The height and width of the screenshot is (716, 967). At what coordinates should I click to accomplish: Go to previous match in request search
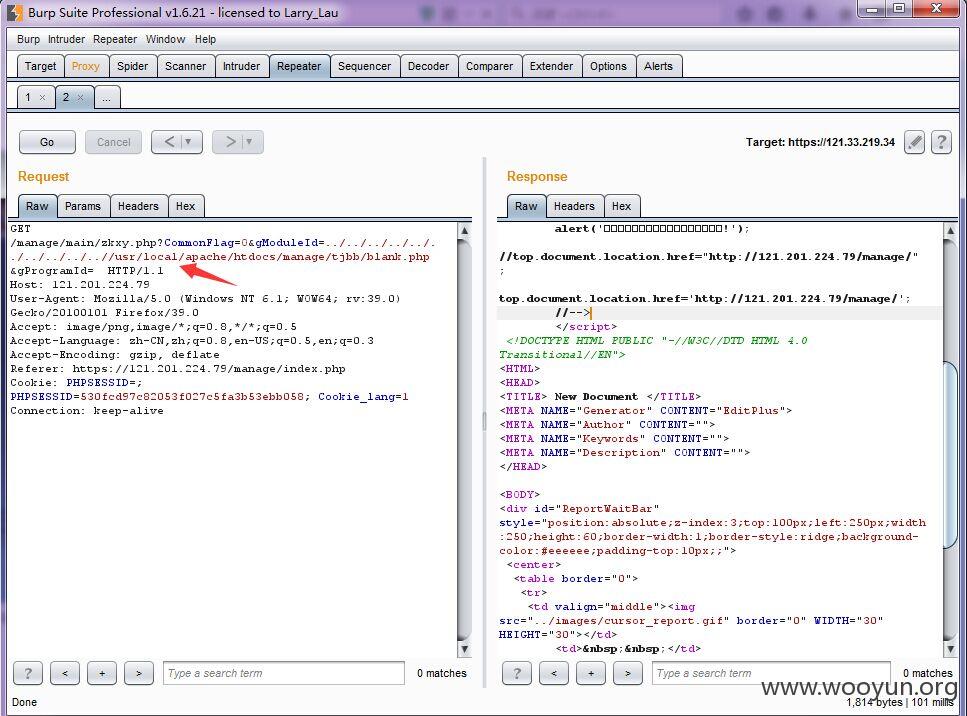click(x=65, y=673)
